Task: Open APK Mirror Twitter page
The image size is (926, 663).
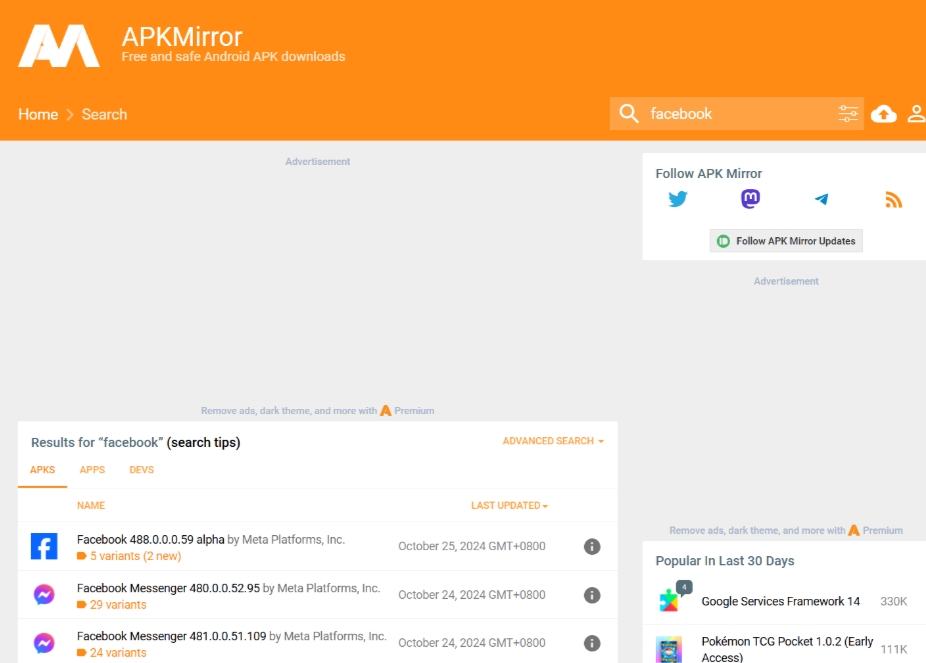Action: 678,199
